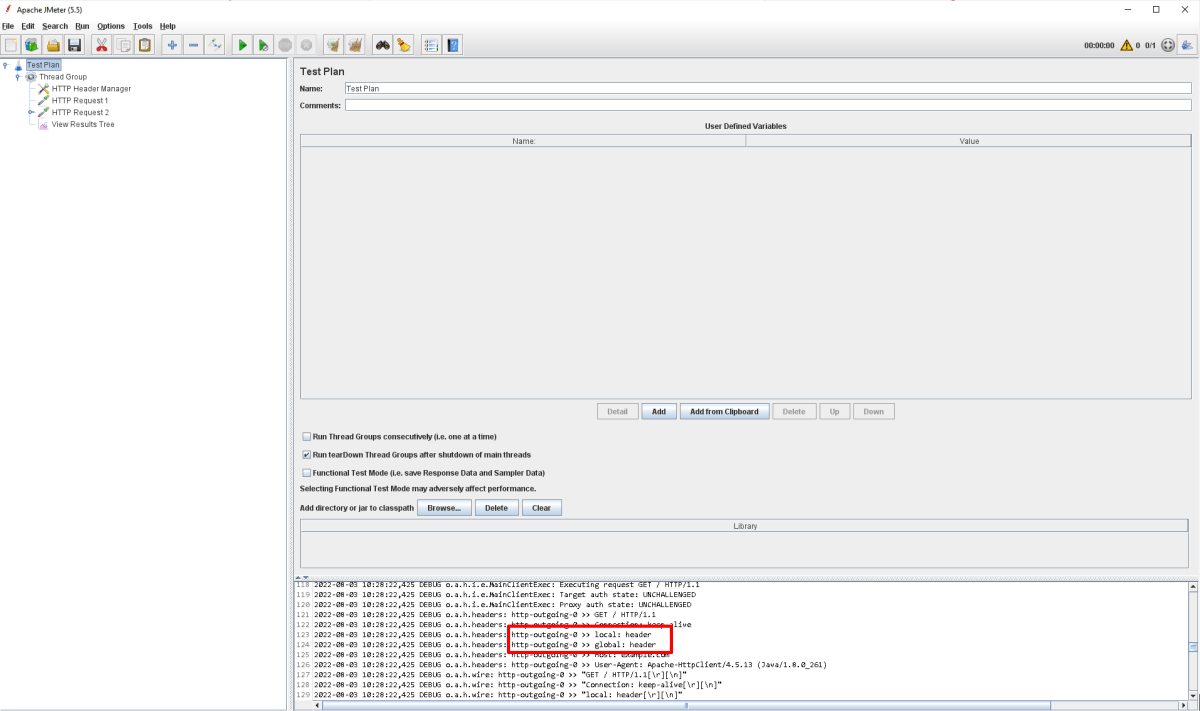The height and width of the screenshot is (711, 1200).
Task: Open the File menu
Action: point(8,26)
